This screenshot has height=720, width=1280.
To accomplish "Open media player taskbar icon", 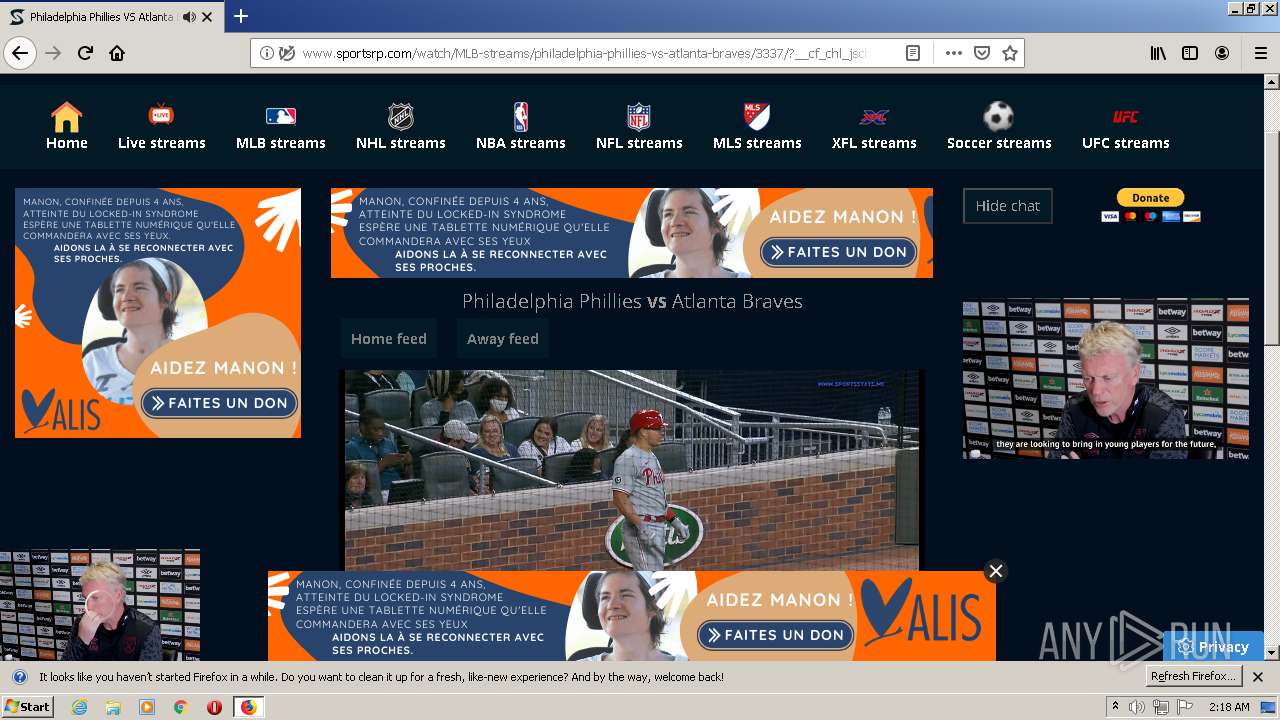I will click(x=147, y=707).
